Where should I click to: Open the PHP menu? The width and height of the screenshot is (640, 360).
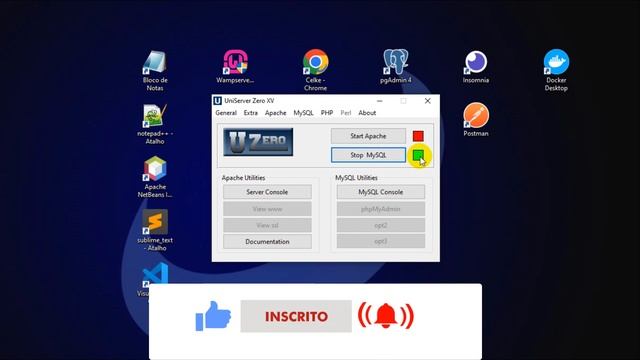pos(327,113)
